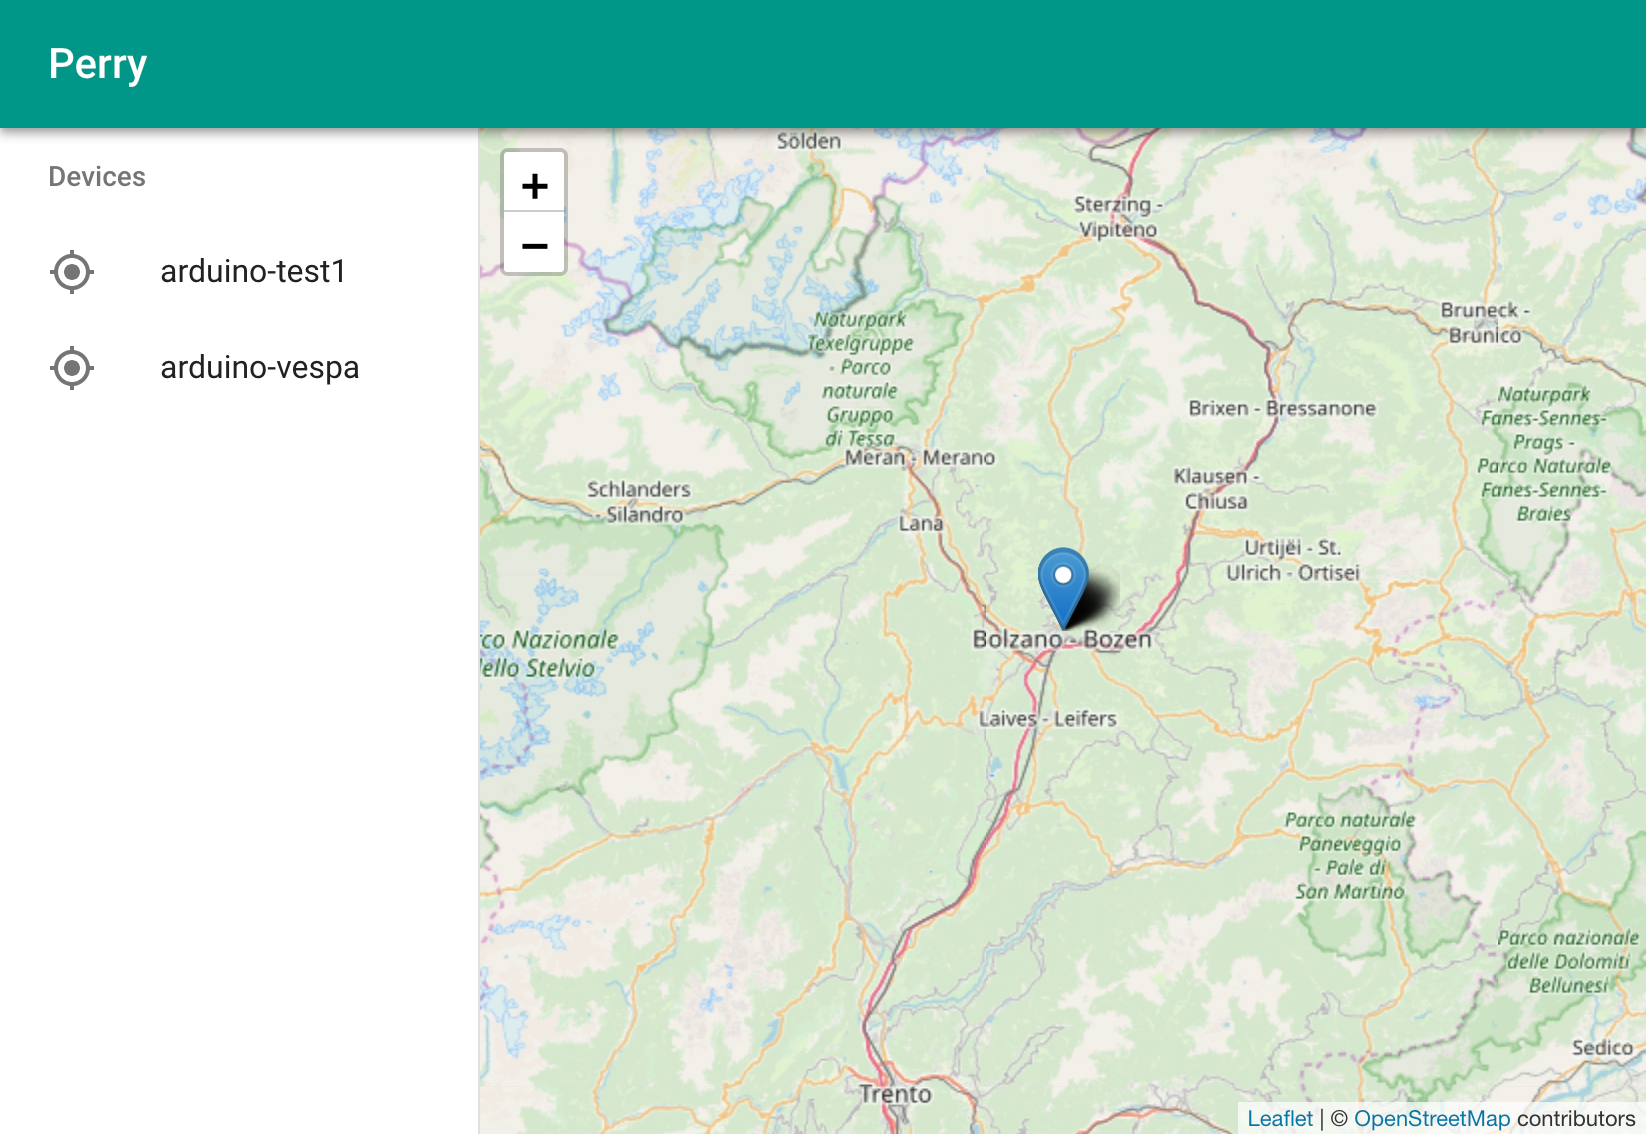Click the Parco naturale Paneveggio map label
This screenshot has width=1646, height=1134.
click(x=1350, y=855)
